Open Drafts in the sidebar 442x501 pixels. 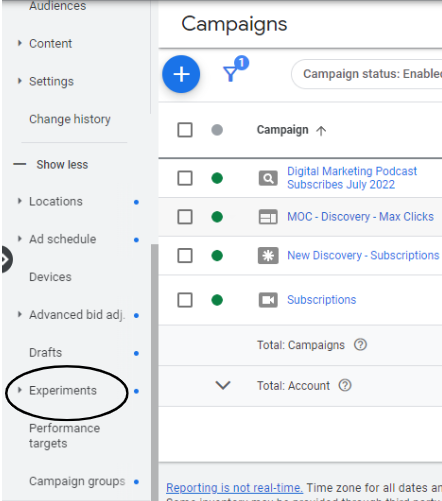45,352
